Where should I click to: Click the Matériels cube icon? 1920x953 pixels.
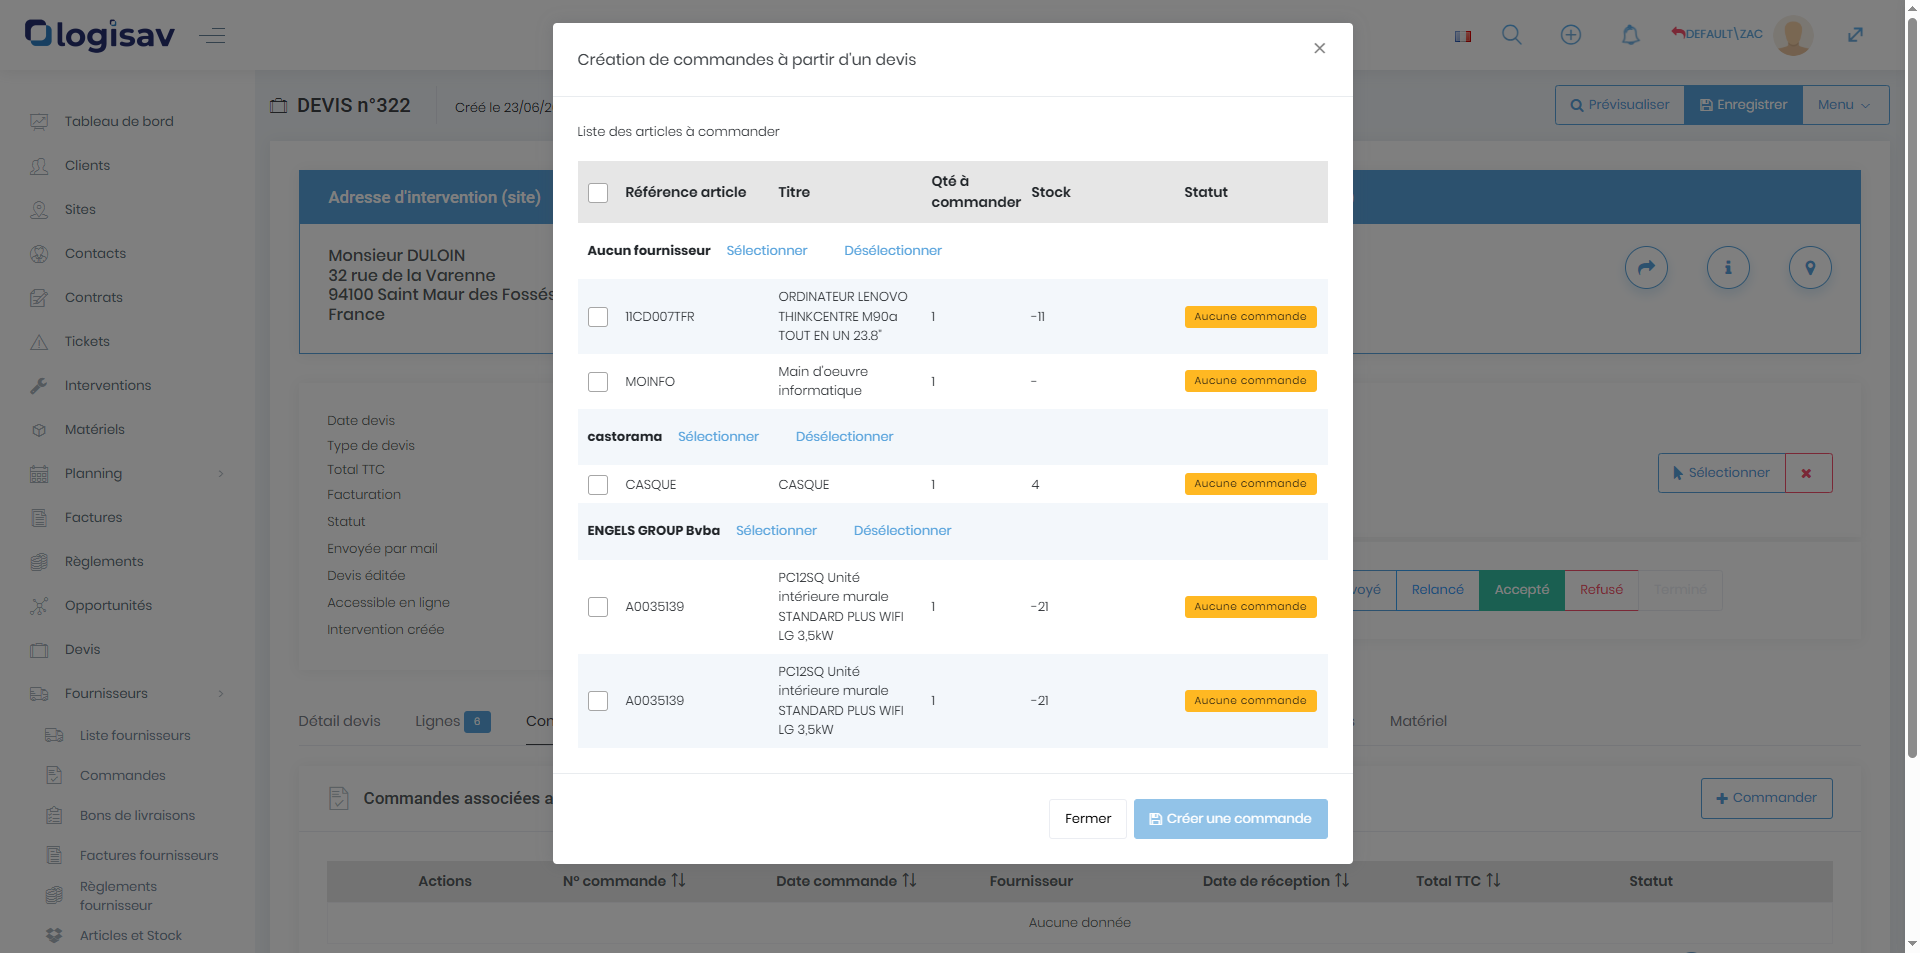pos(39,430)
